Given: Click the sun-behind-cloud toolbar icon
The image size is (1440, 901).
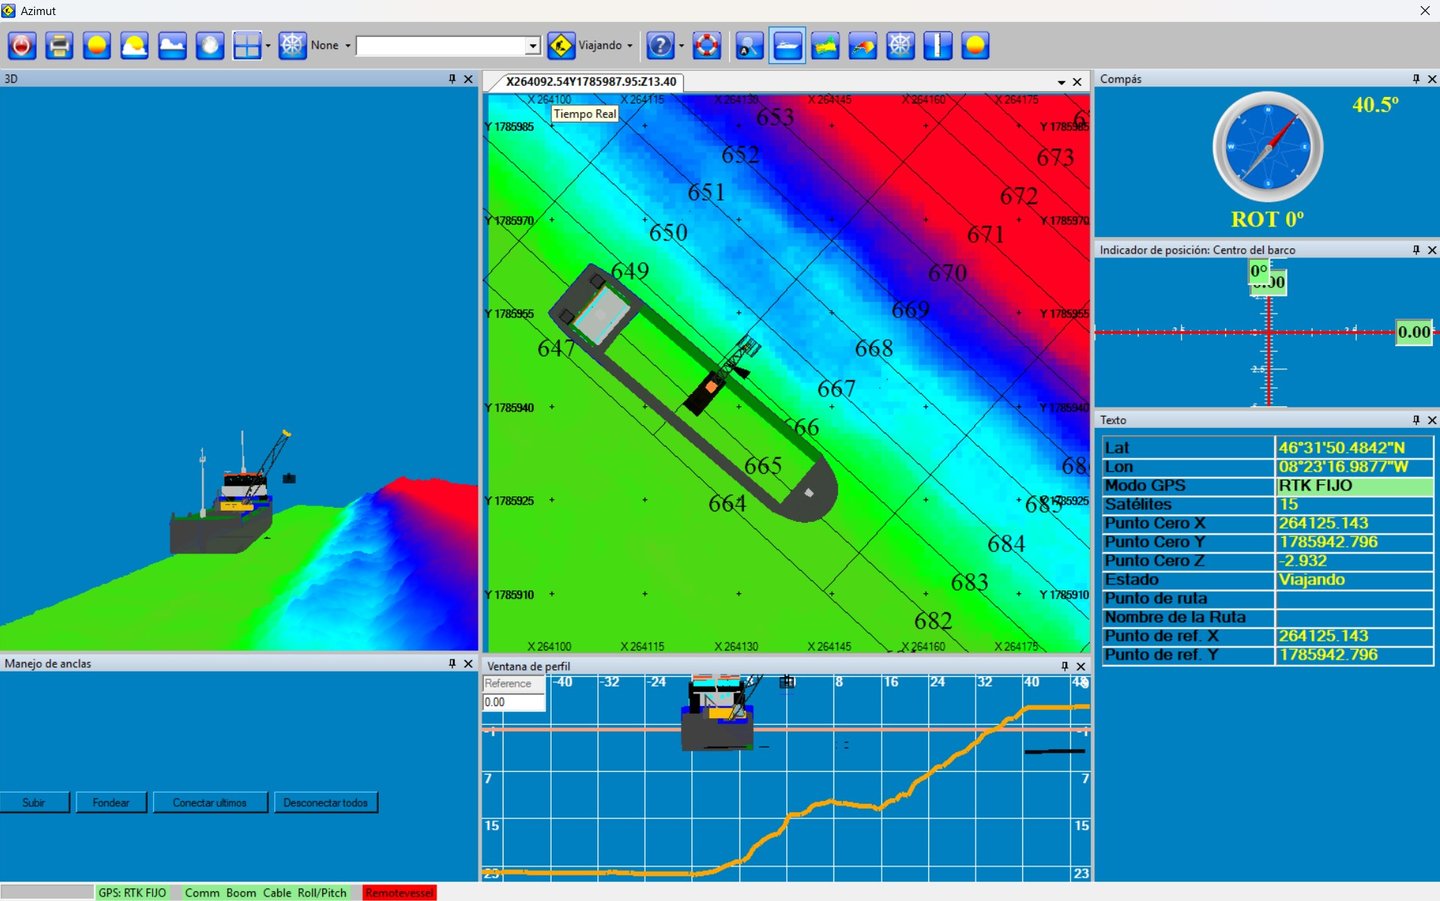Looking at the screenshot, I should (x=134, y=45).
